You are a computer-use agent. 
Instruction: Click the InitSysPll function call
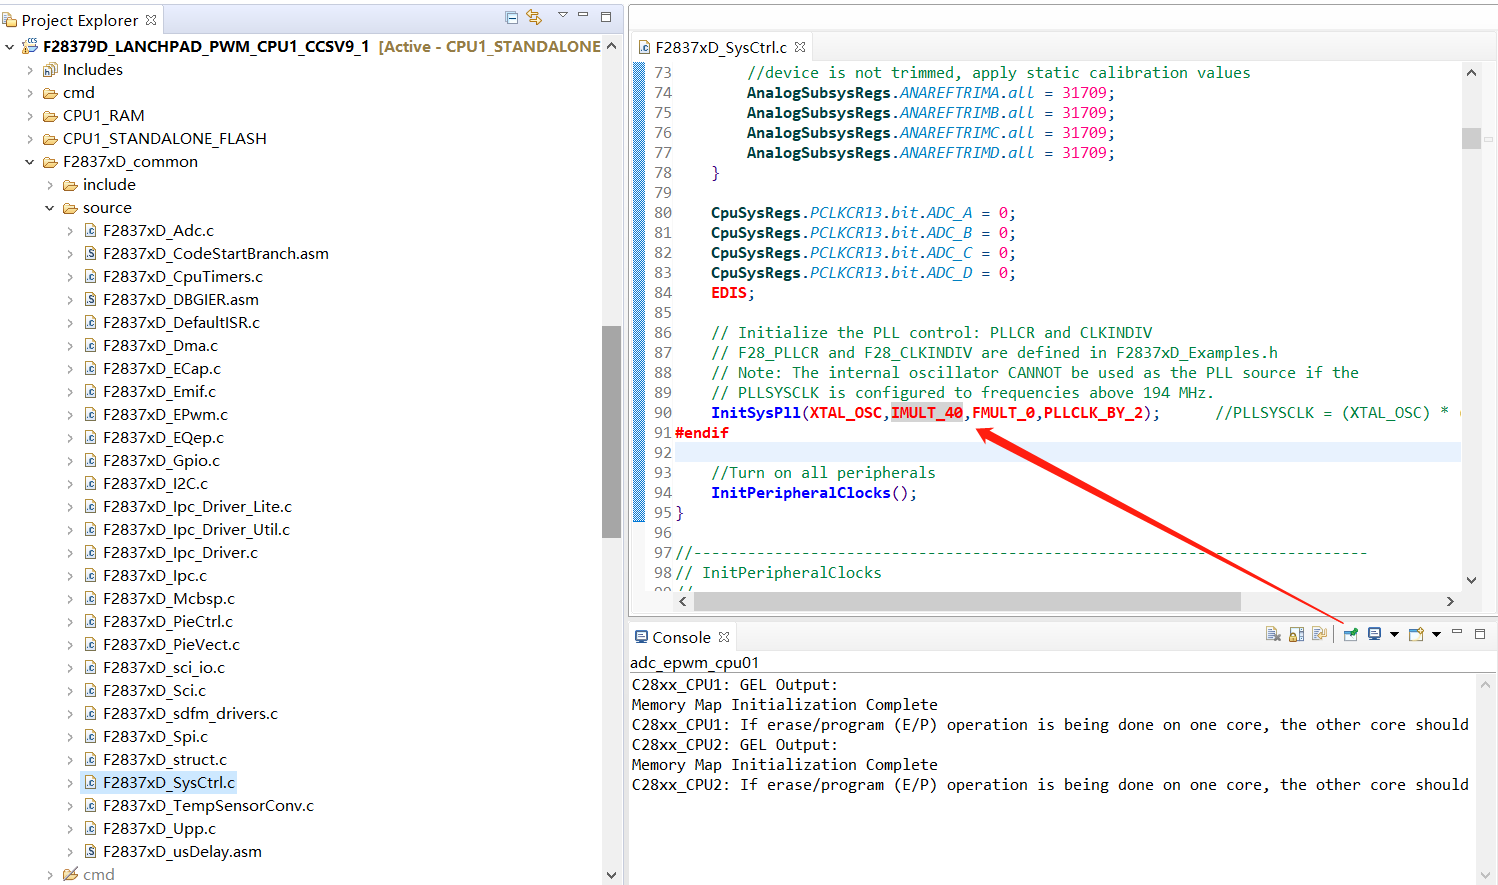[x=756, y=413]
